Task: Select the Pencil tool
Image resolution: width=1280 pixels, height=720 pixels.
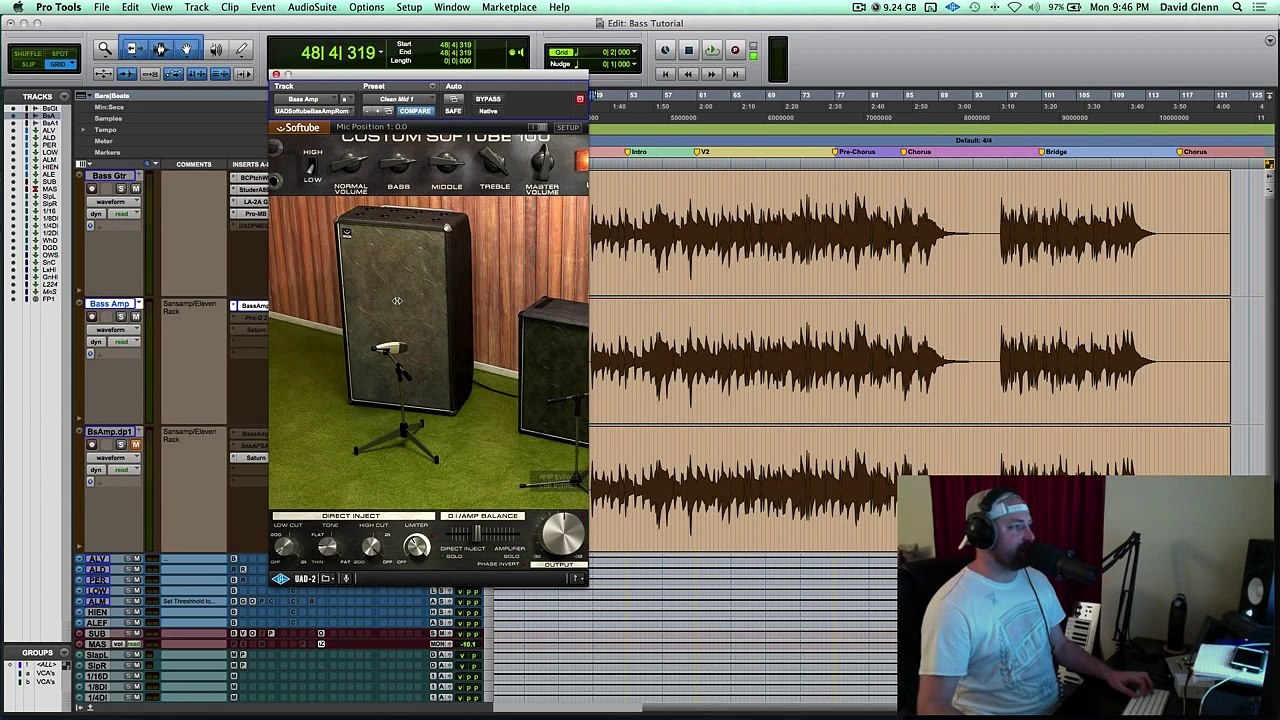Action: [241, 49]
